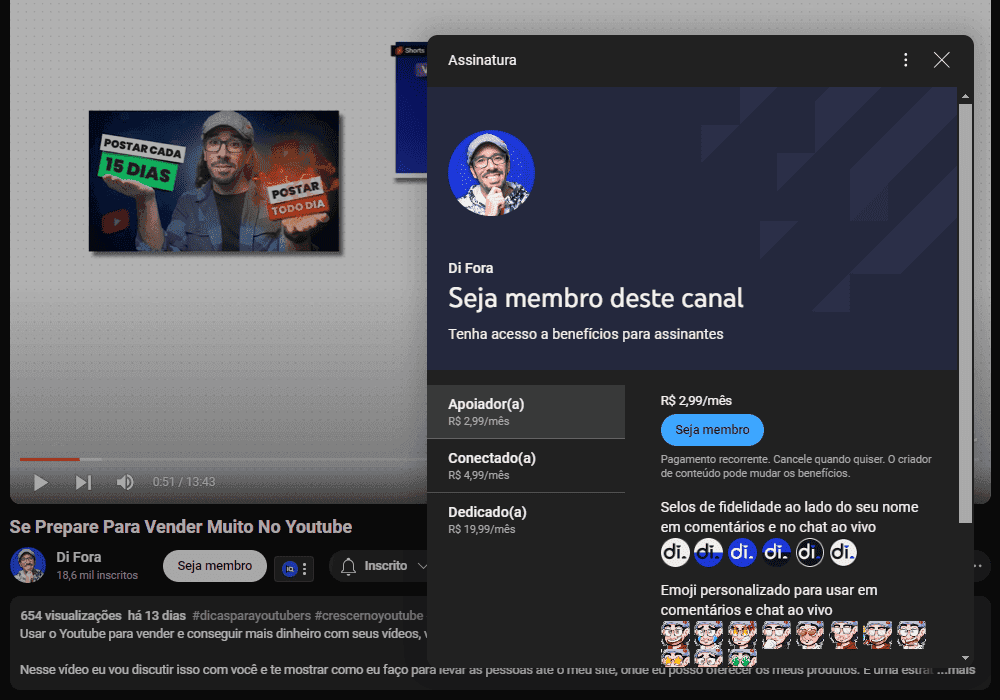Click the video title Se Prepare Para Vender Muito

[x=180, y=527]
